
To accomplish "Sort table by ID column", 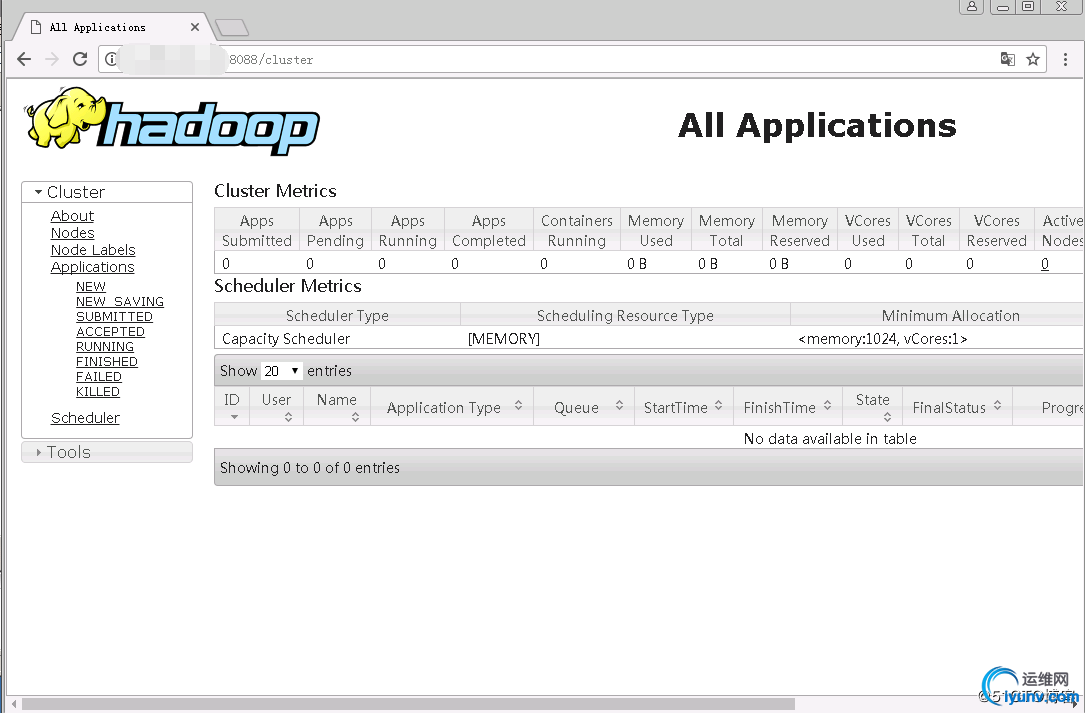I will 232,406.
